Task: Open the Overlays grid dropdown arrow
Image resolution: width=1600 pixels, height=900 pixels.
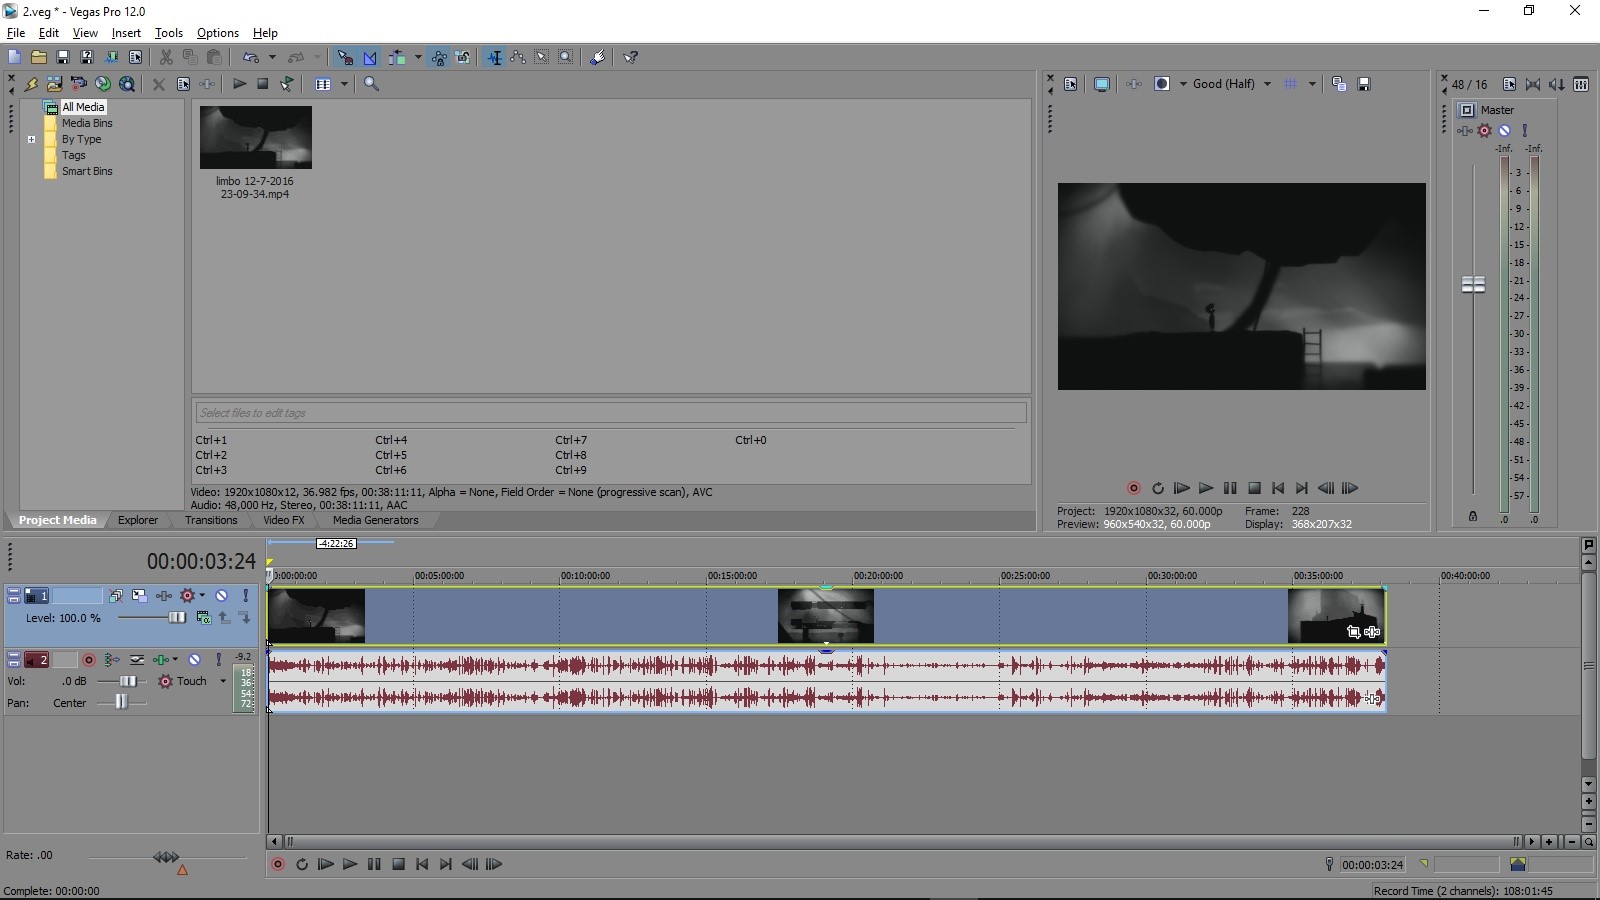Action: point(1312,84)
